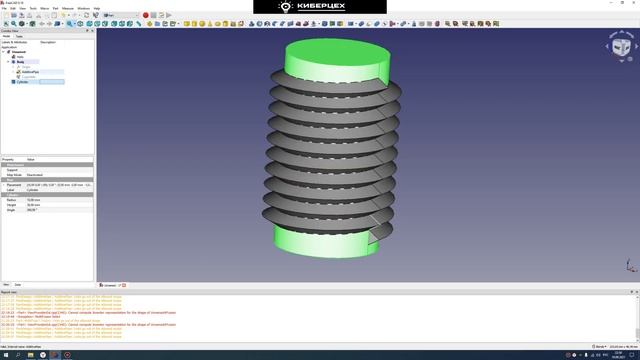This screenshot has width=640, height=360.
Task: Expand the AdditivePipe tree node
Action: coord(13,72)
